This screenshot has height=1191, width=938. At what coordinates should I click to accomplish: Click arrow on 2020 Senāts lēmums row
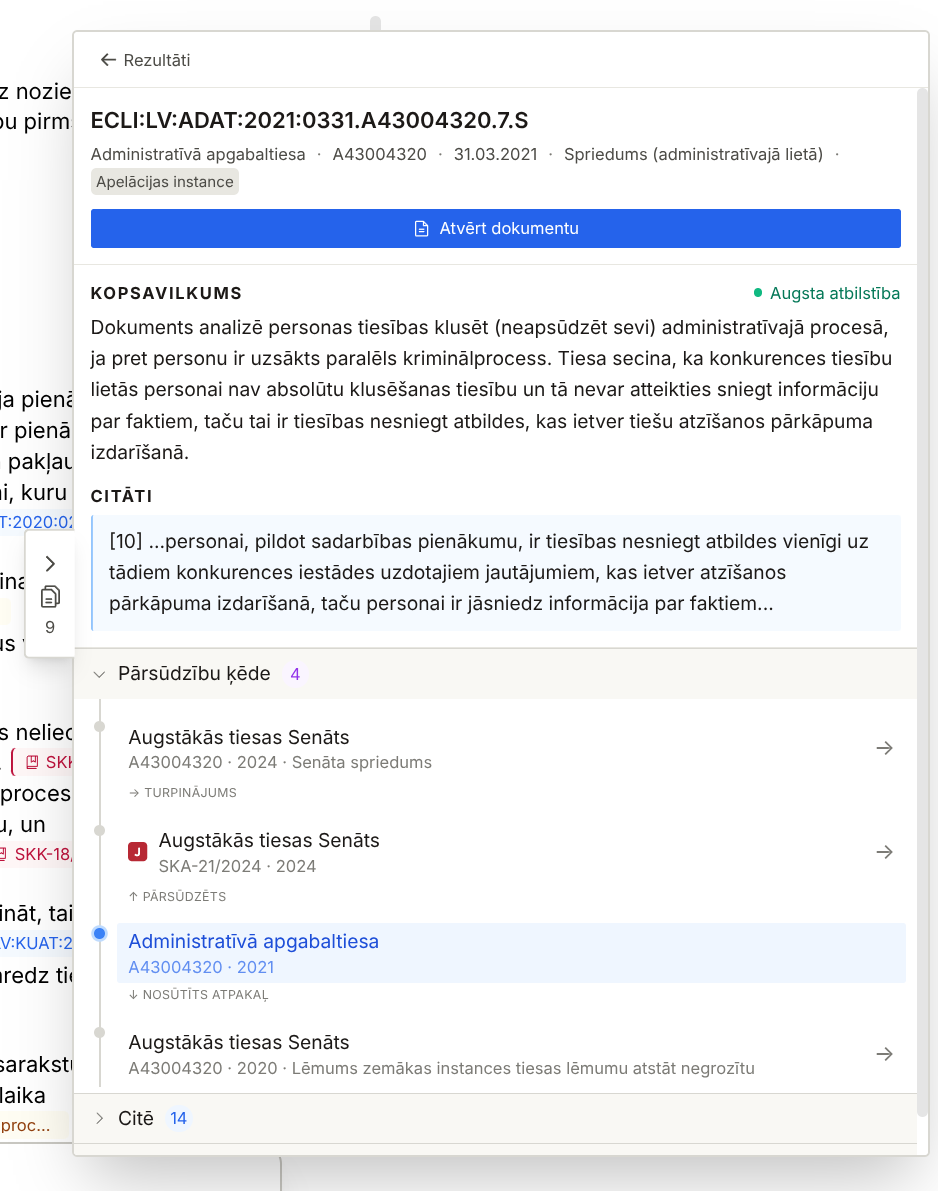(x=884, y=1053)
